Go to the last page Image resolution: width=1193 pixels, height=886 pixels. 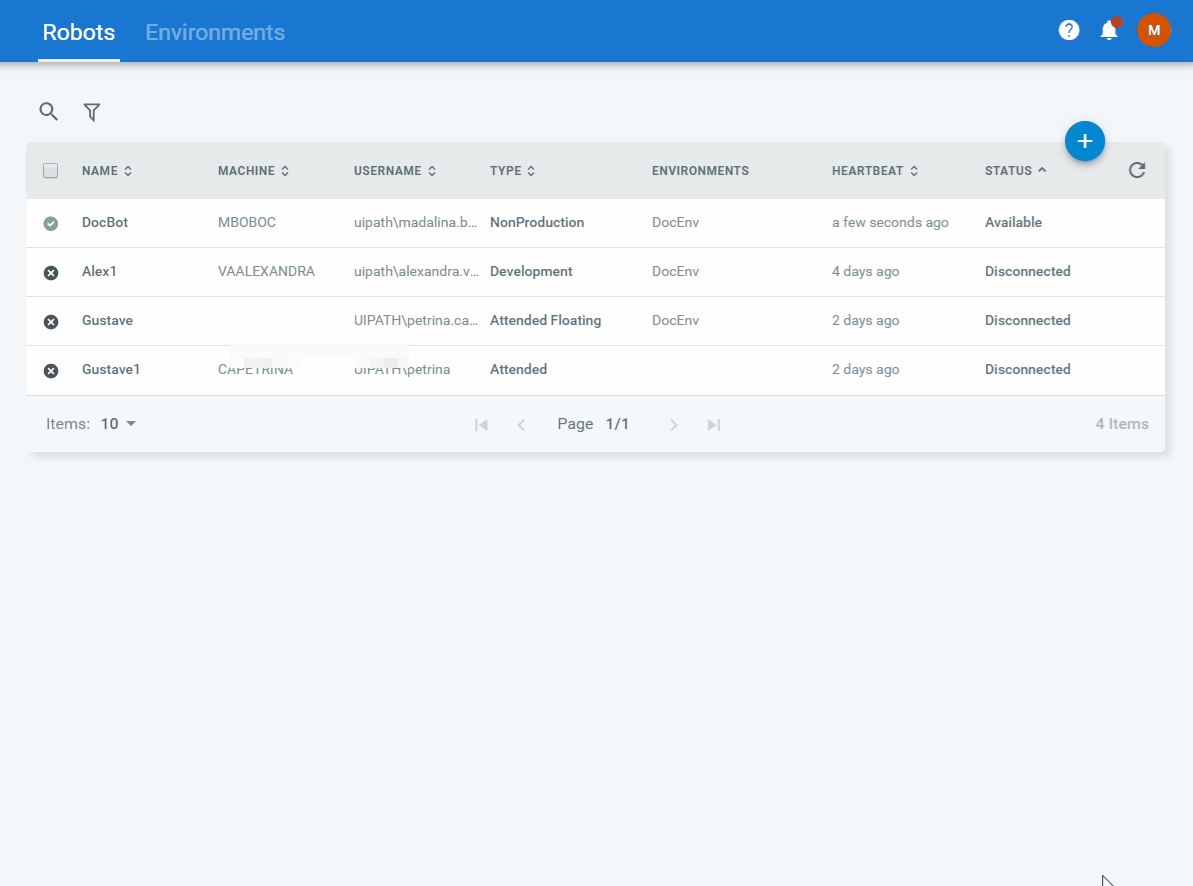[714, 425]
